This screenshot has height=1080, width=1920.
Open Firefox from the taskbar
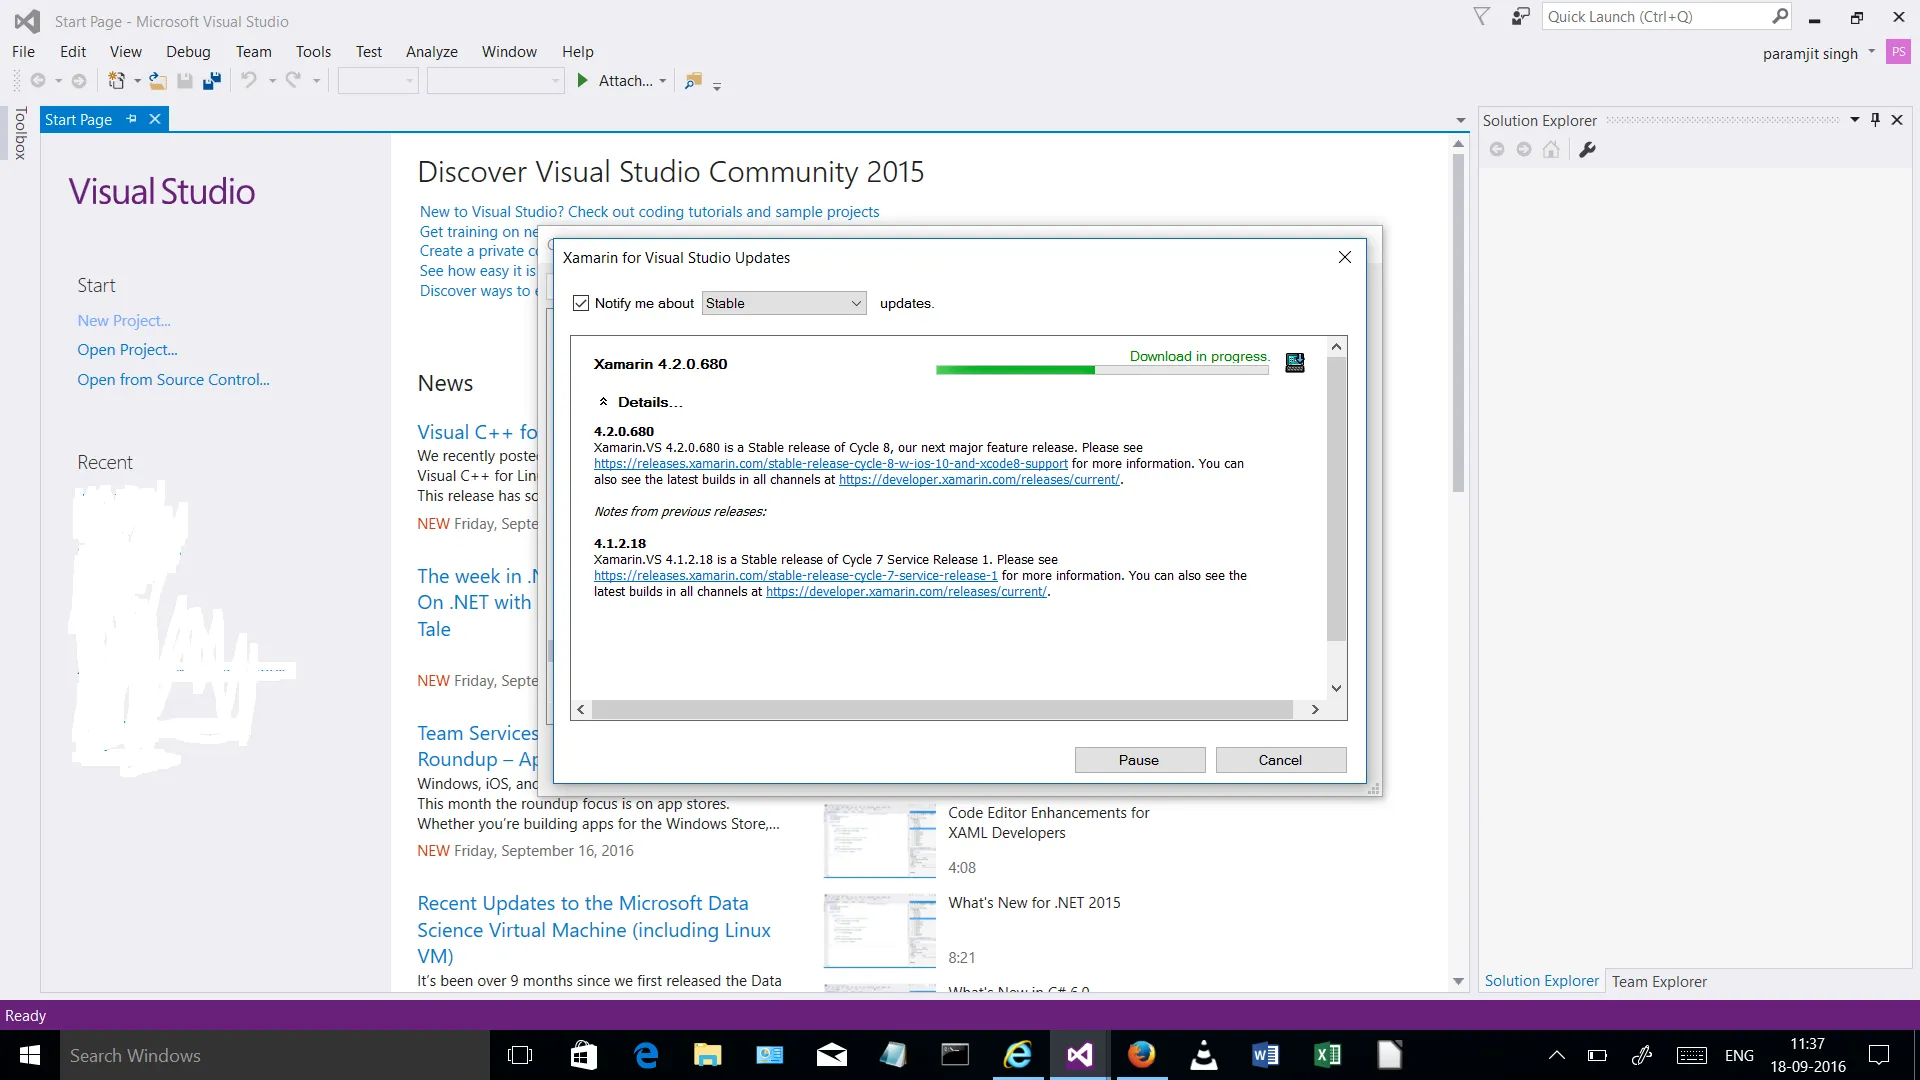(x=1141, y=1055)
